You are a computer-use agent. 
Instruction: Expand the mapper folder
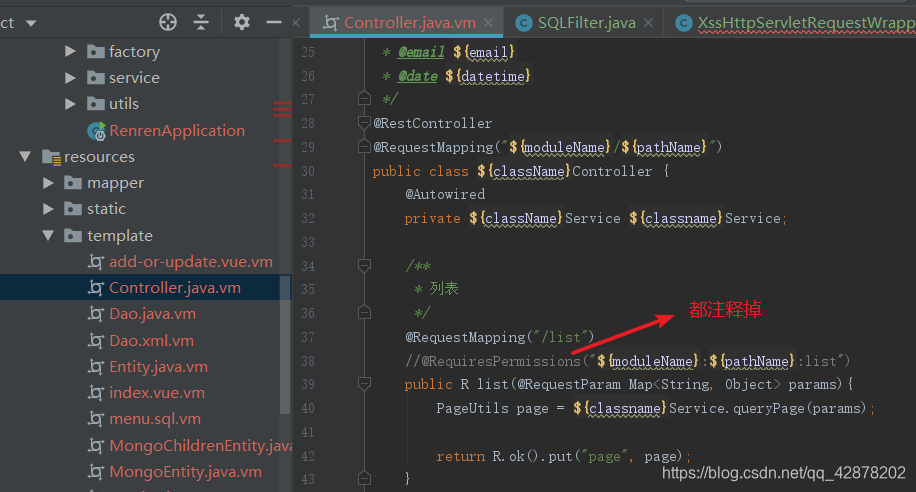[48, 183]
